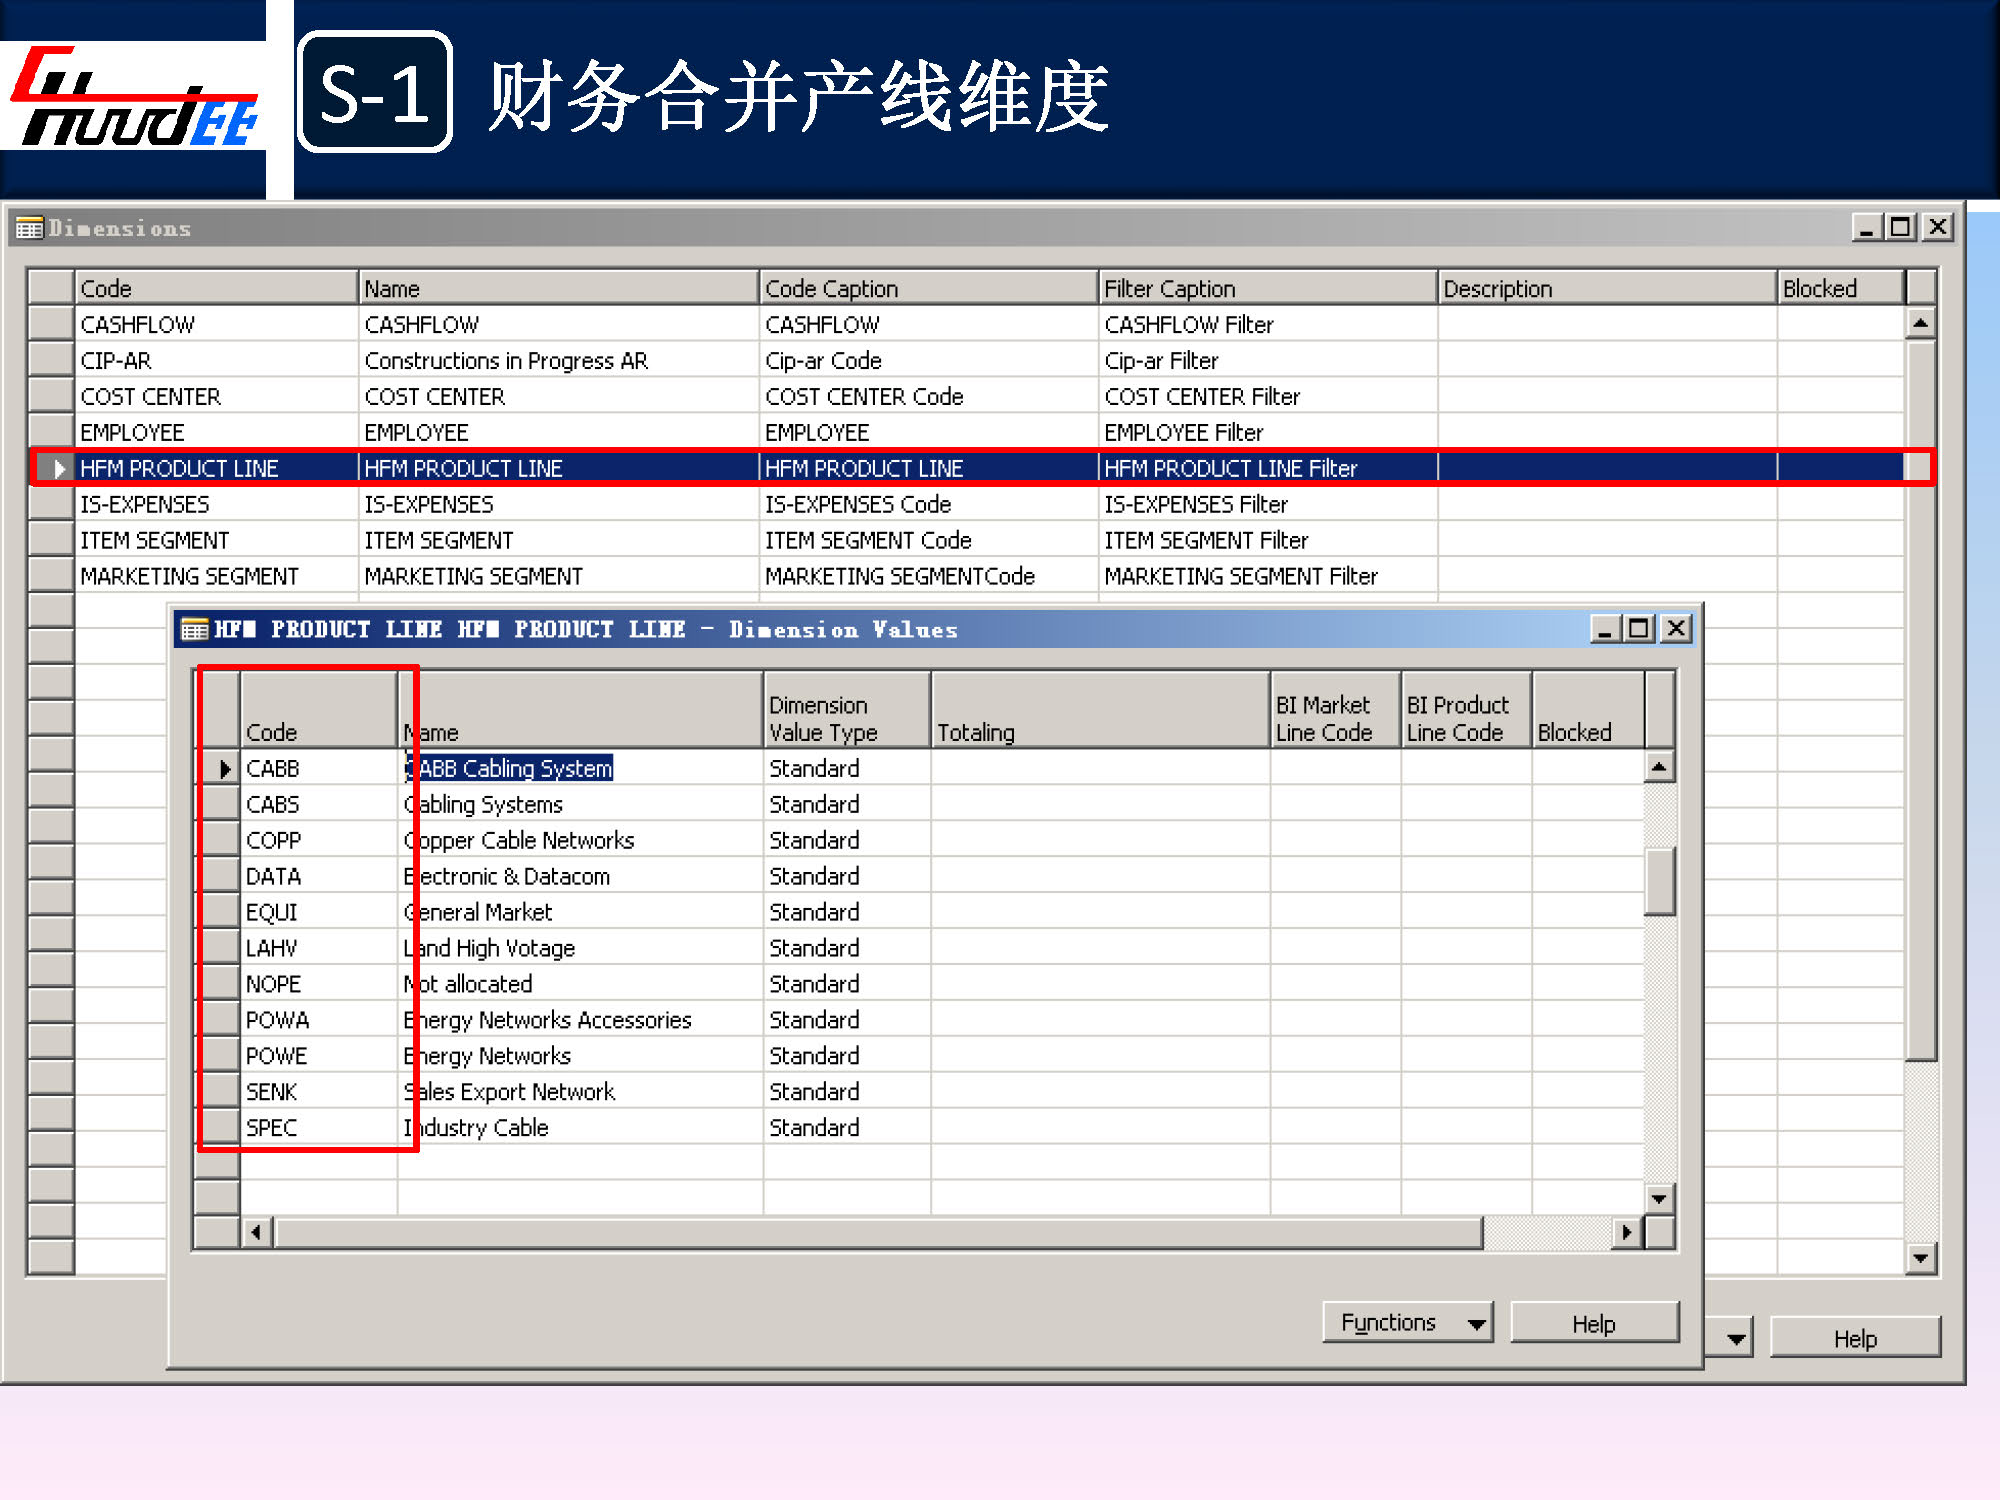Screen dimensions: 2000x1500
Task: Click Blocked cell of CABB row
Action: pyautogui.click(x=1586, y=768)
